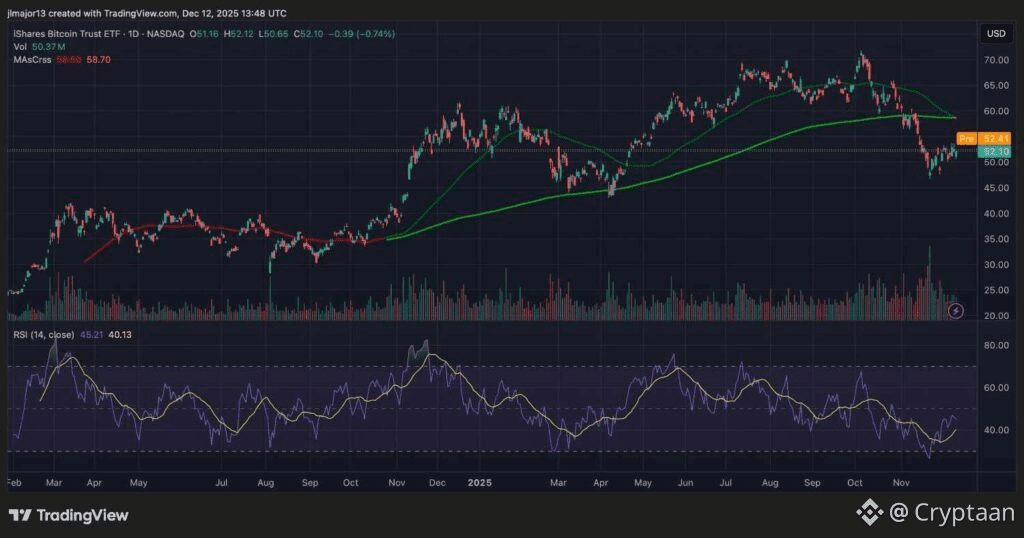Click the orange Pre price tag
Viewport: 1024px width, 538px height.
965,138
